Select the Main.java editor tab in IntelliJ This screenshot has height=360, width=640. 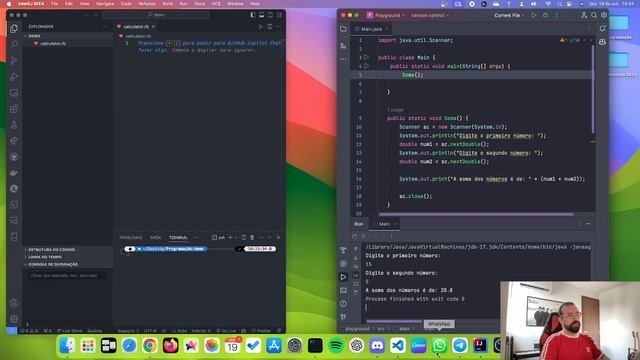click(x=371, y=29)
